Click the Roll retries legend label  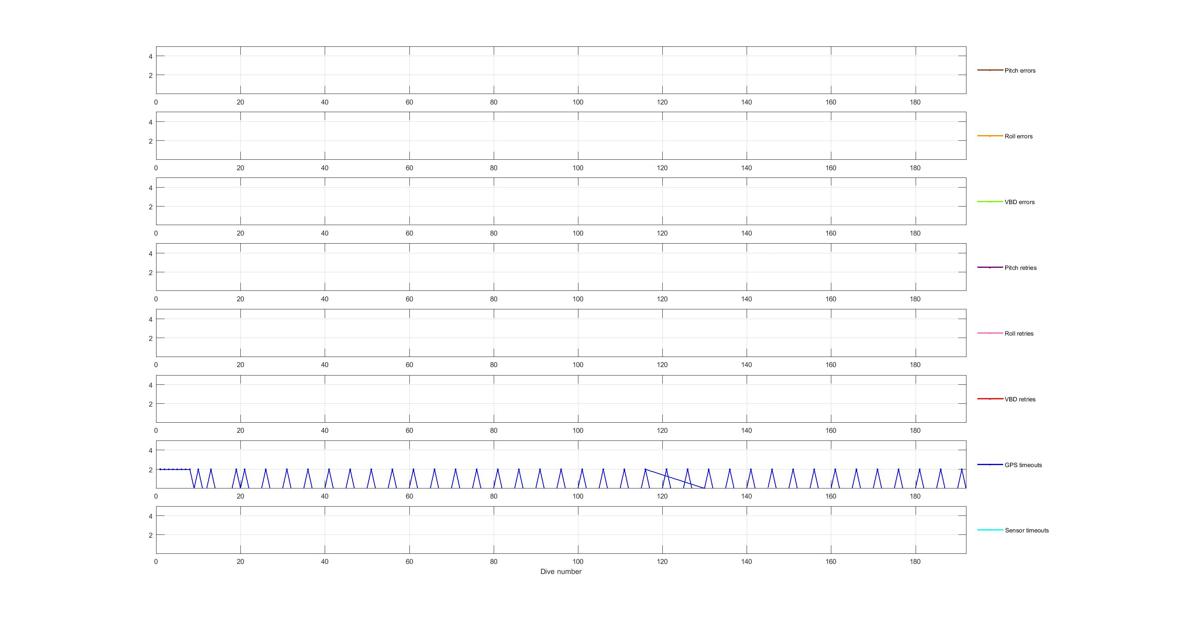point(1019,333)
